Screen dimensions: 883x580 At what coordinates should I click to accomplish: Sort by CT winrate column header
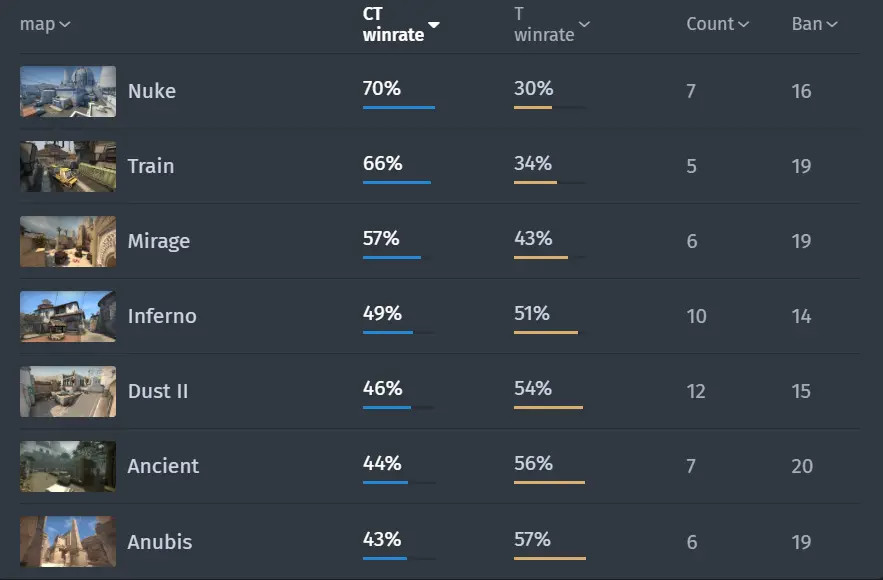click(x=401, y=24)
